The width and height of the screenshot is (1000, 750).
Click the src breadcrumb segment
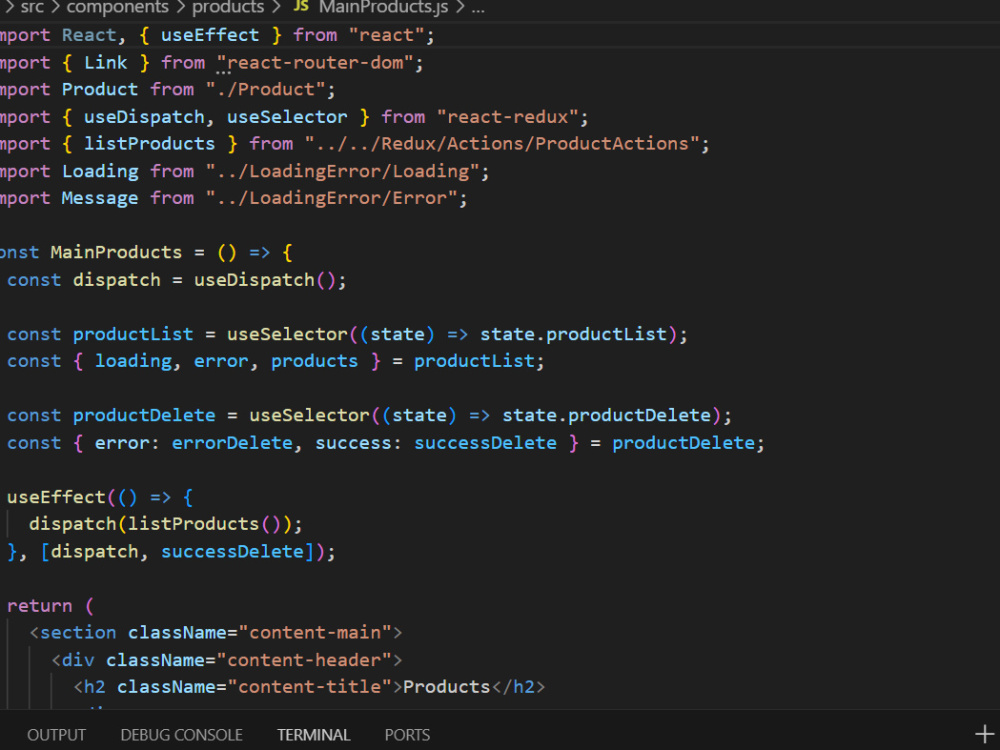click(33, 7)
